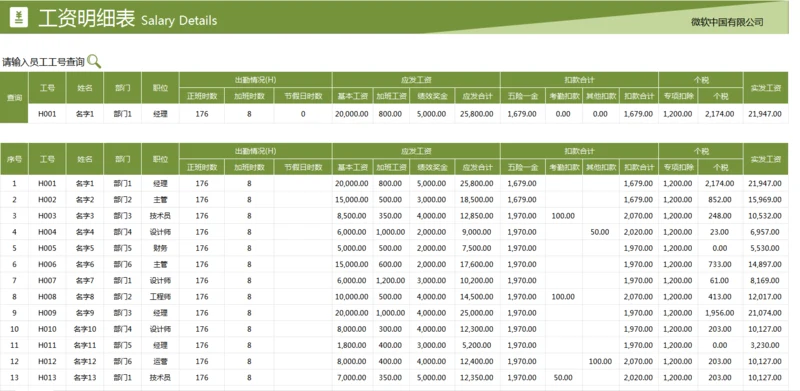800x391 pixels.
Task: Select gross total 25,000.00
Action: click(477, 313)
